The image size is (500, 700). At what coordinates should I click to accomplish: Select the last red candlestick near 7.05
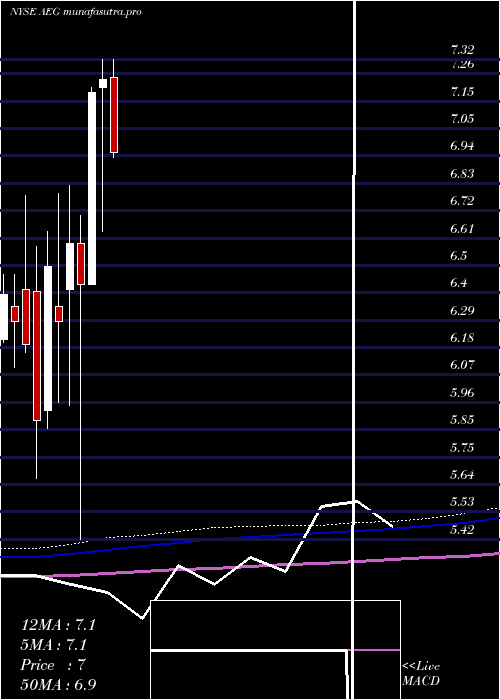(114, 115)
